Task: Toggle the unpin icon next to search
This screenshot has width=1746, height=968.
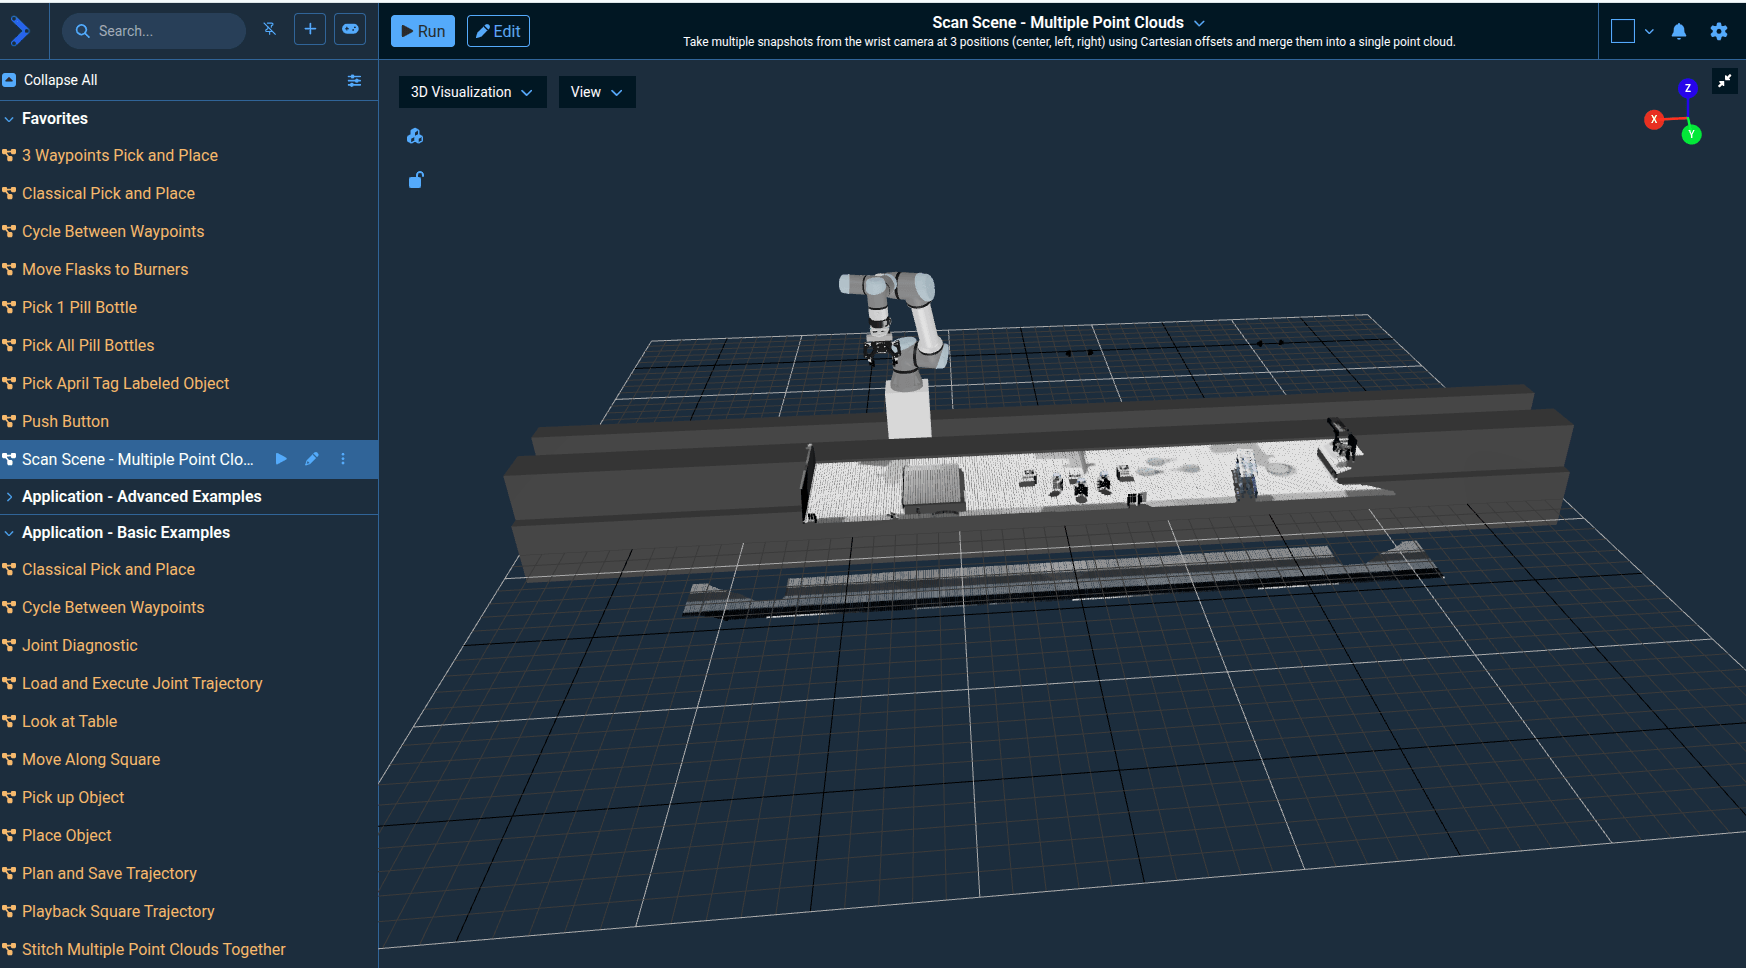Action: [x=270, y=30]
